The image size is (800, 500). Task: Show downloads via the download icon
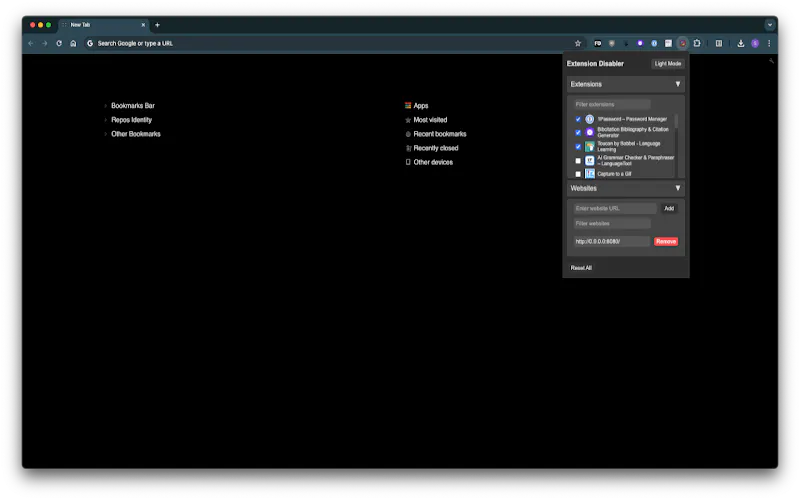point(741,43)
